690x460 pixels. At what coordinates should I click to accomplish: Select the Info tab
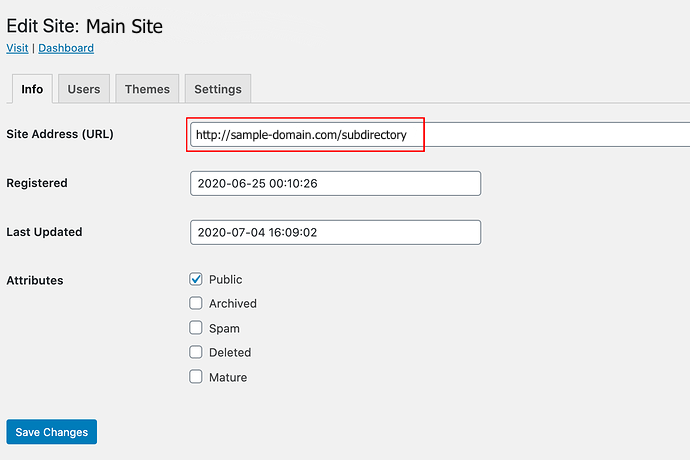click(32, 89)
